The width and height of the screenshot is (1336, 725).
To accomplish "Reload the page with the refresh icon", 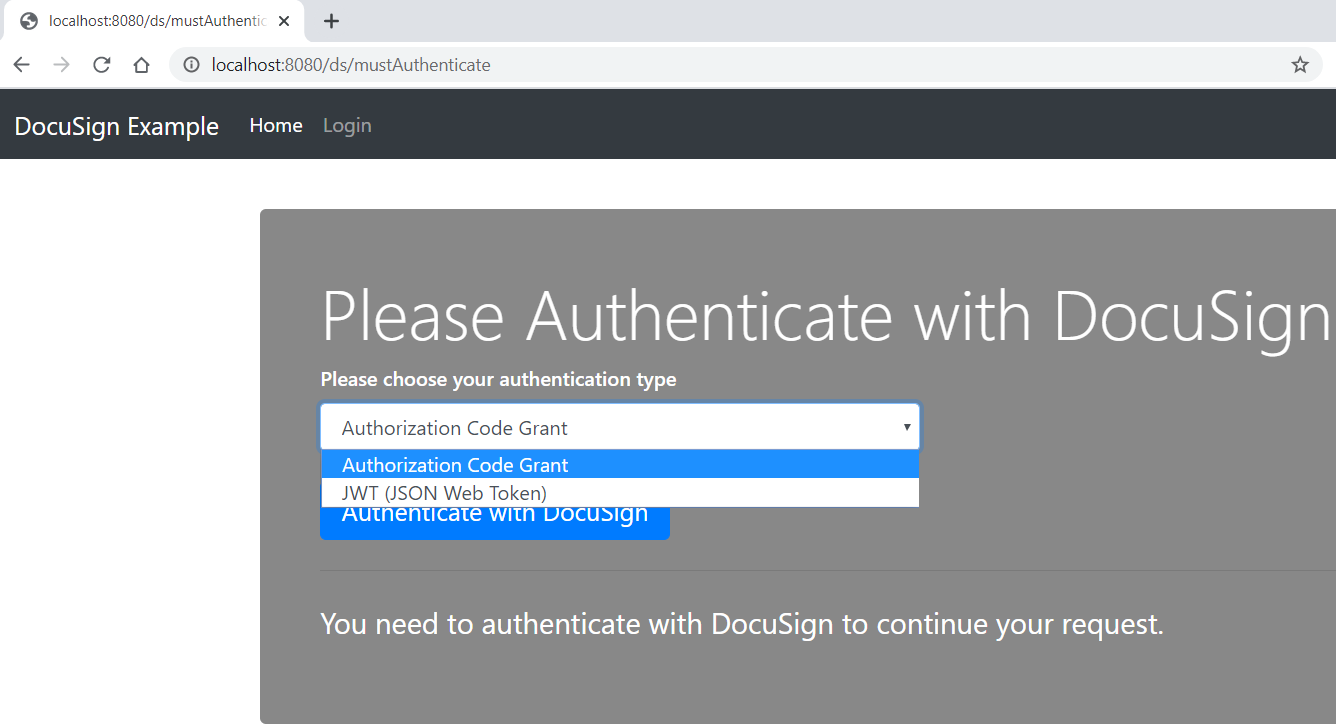I will pyautogui.click(x=101, y=64).
